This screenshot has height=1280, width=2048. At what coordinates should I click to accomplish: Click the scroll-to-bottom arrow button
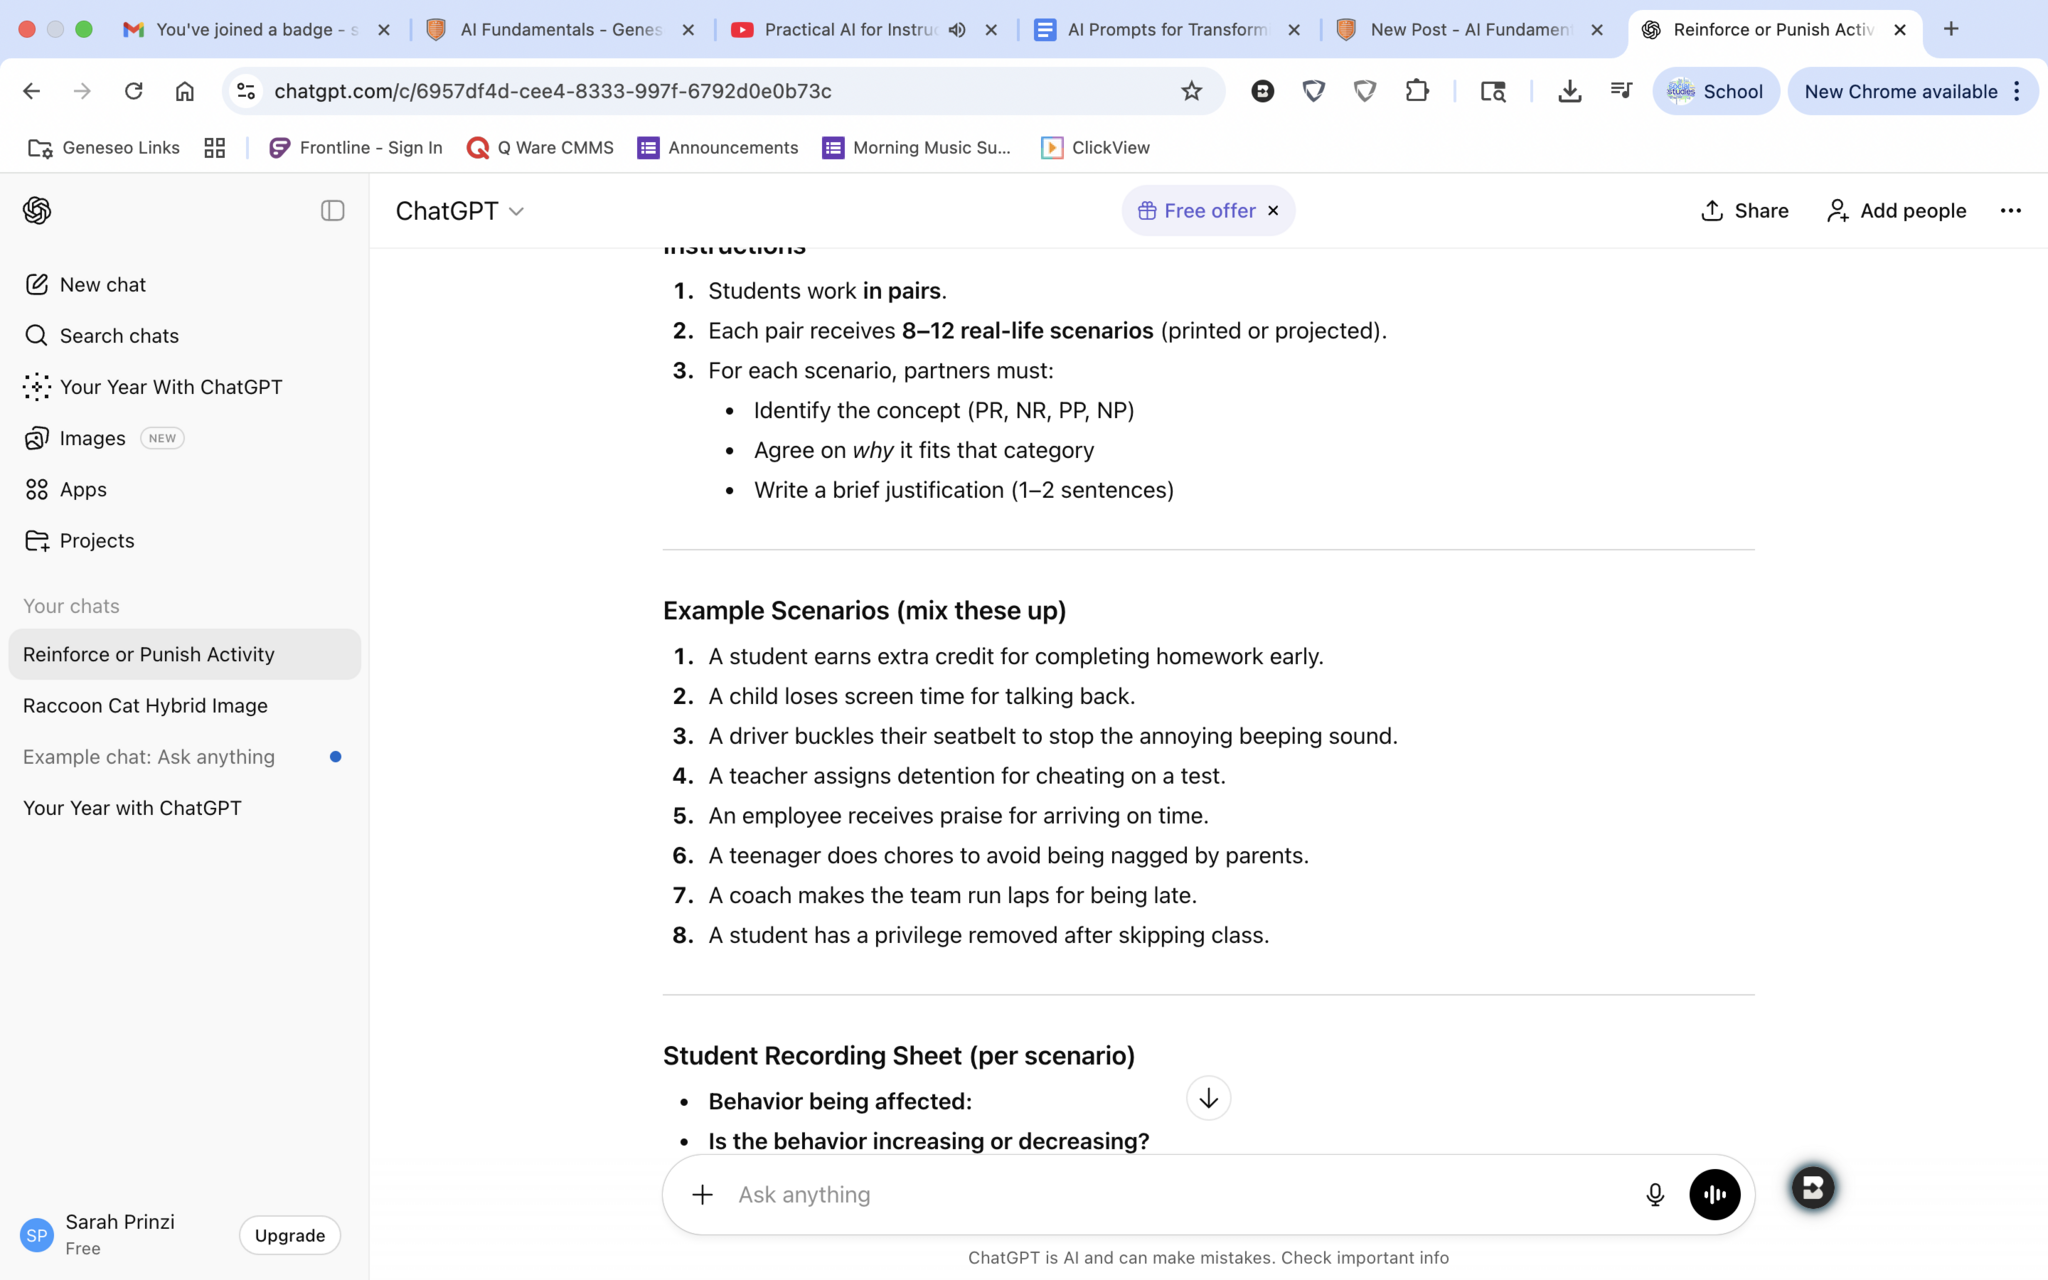(x=1208, y=1098)
